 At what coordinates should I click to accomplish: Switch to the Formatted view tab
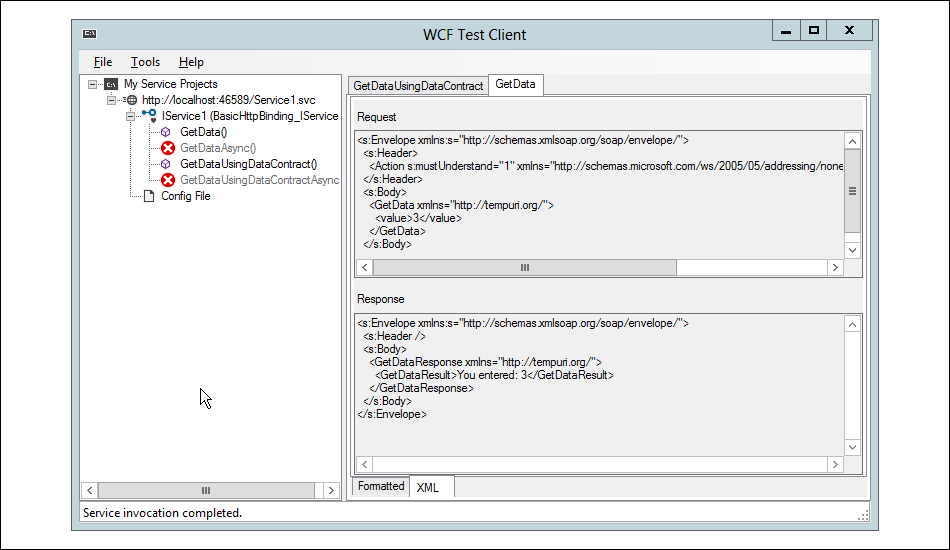coord(380,486)
